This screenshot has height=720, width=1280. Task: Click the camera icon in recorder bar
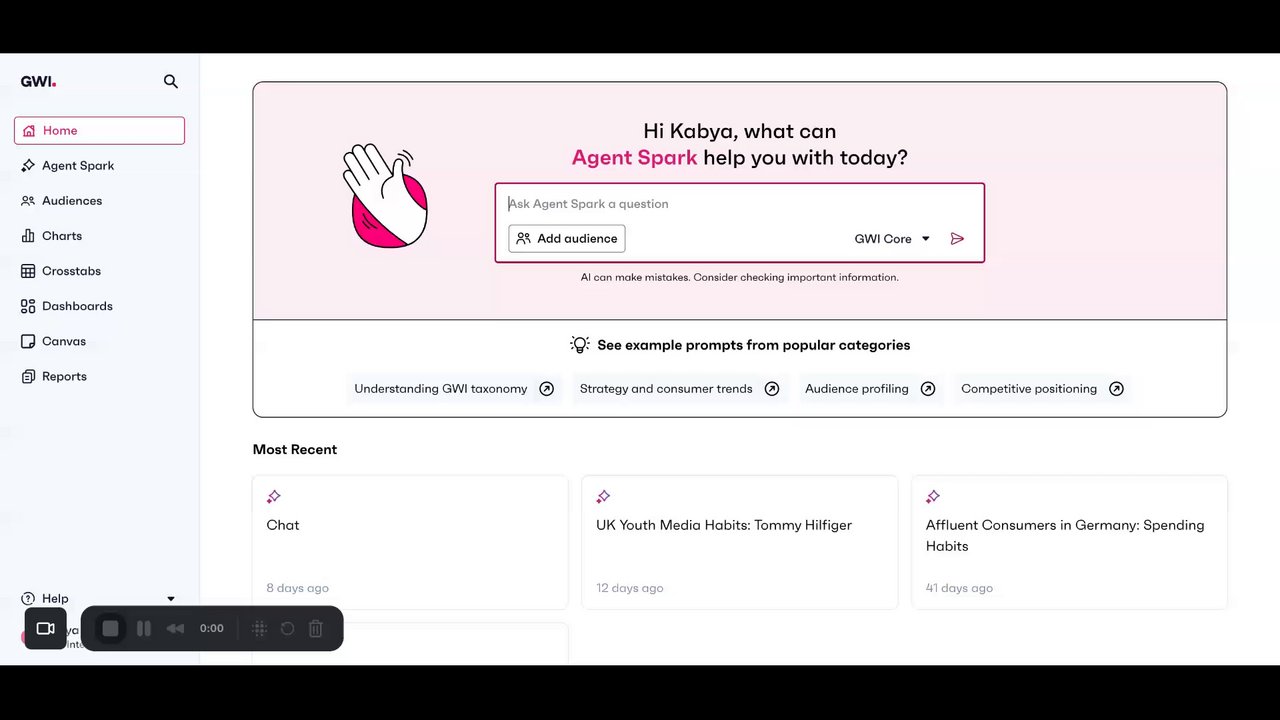tap(45, 628)
